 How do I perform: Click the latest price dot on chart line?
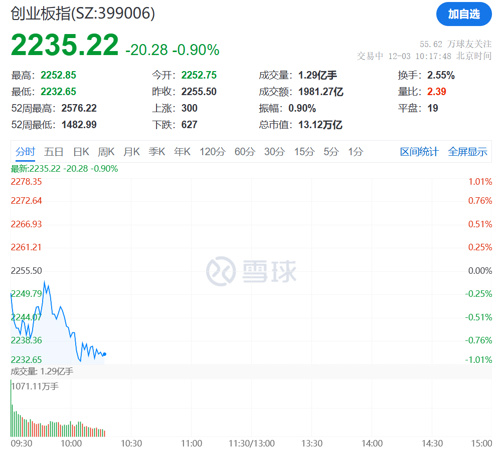(105, 354)
